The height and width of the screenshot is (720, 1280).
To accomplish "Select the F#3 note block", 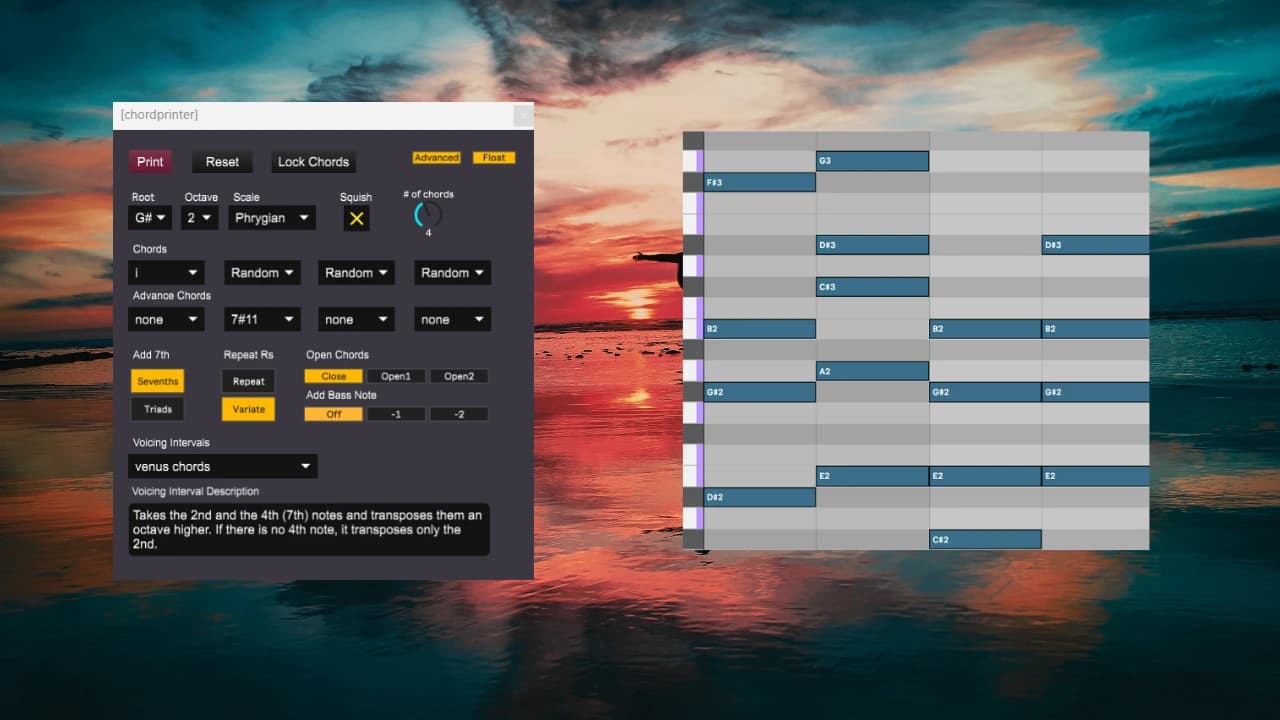I will (x=759, y=182).
